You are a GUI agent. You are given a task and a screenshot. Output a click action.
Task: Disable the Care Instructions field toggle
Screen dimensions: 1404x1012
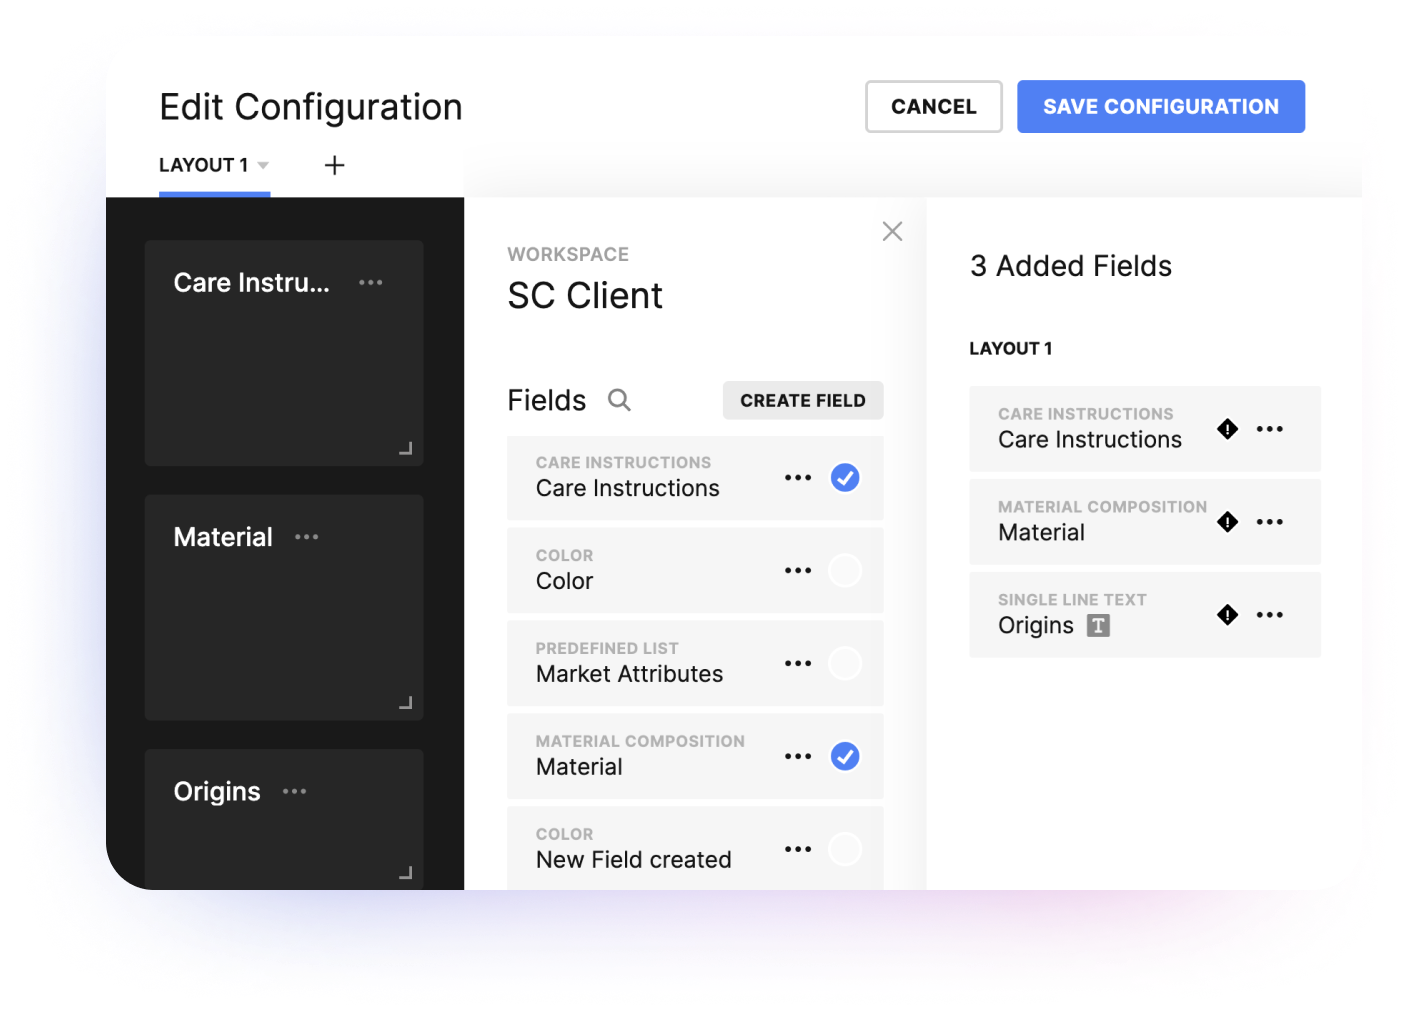tap(845, 477)
